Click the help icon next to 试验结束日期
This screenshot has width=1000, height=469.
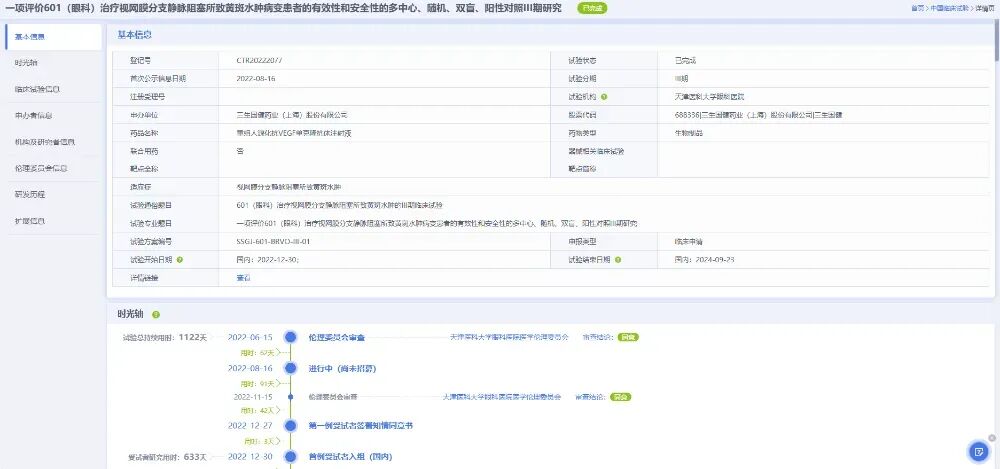tap(614, 260)
